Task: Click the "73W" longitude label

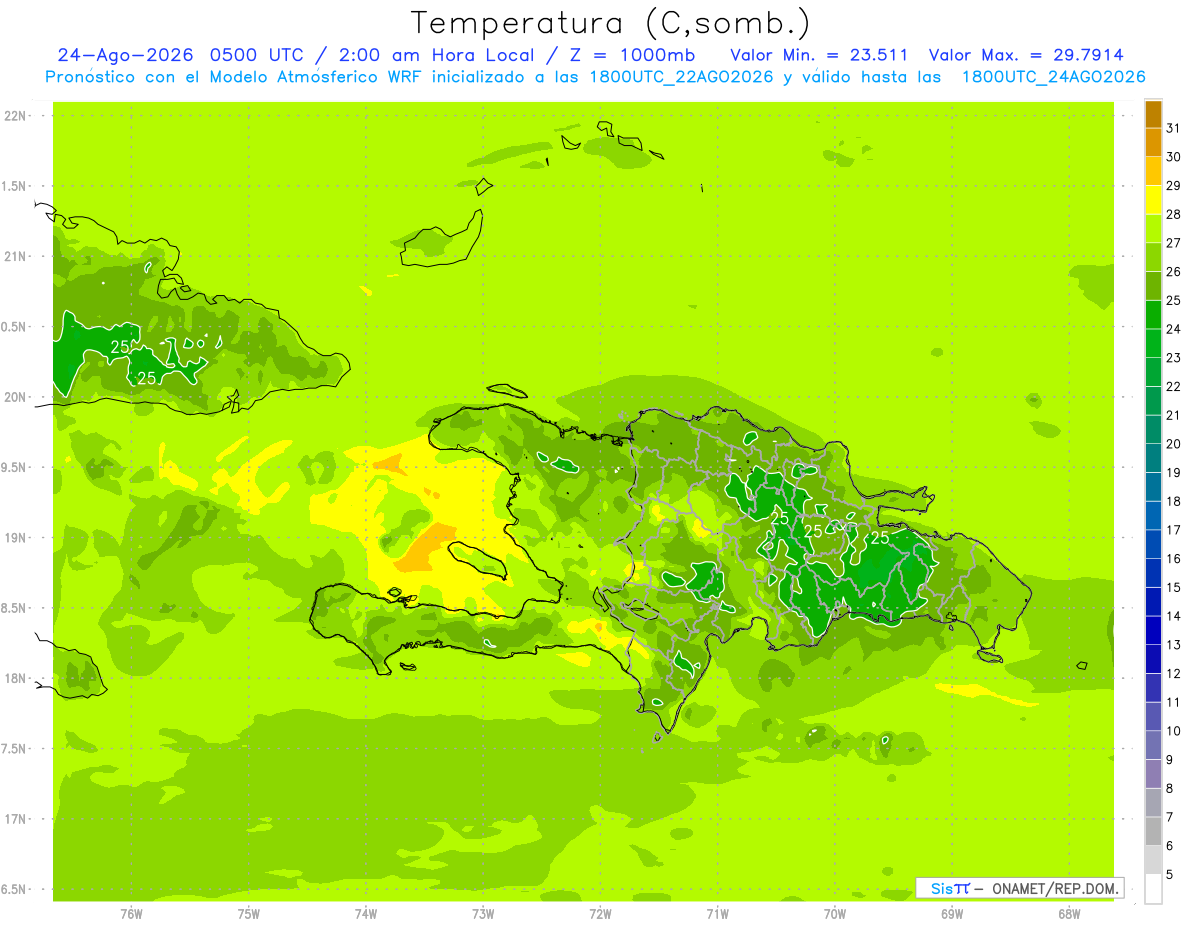Action: click(483, 914)
